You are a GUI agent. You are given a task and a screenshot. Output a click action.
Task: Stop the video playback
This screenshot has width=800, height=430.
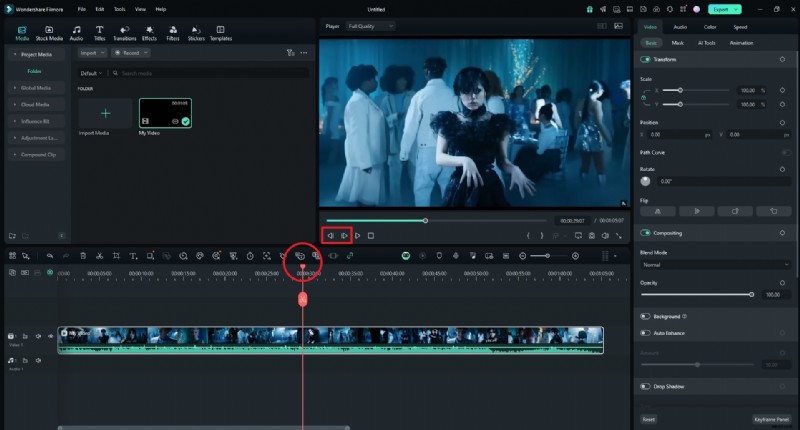click(371, 236)
